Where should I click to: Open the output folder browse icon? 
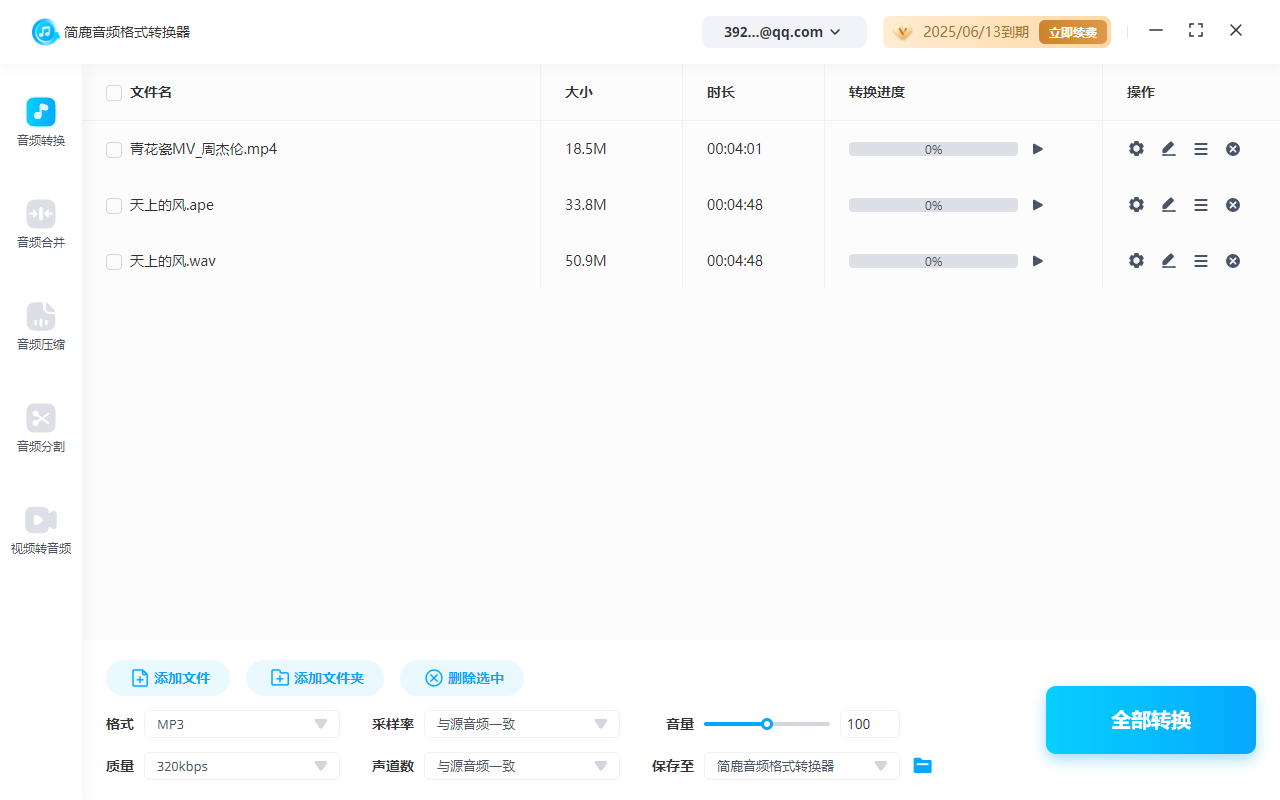point(922,765)
